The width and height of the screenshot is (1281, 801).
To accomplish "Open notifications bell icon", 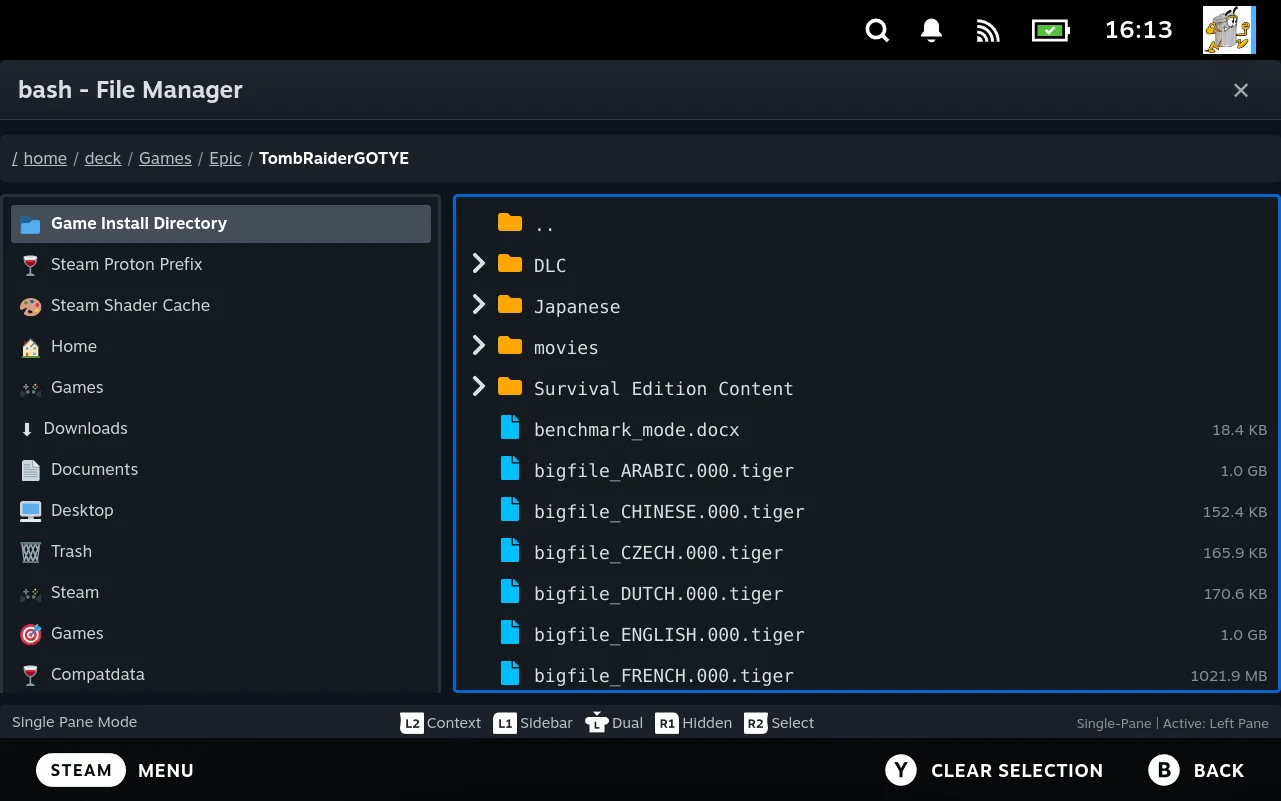I will (x=932, y=30).
